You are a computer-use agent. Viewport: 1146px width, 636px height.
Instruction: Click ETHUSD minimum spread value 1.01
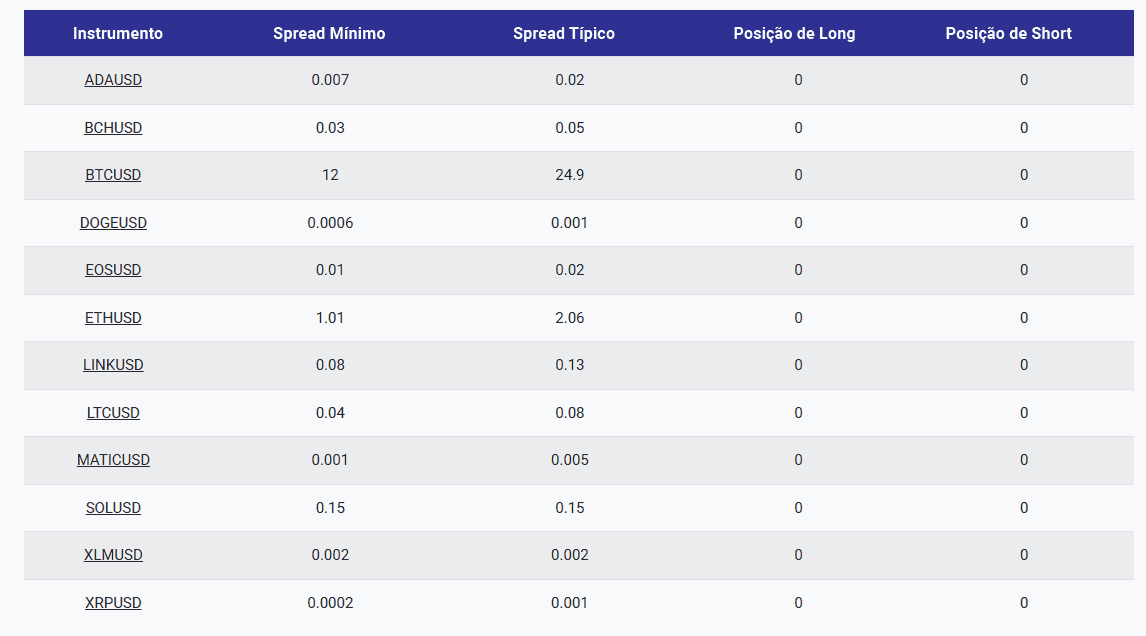[330, 318]
